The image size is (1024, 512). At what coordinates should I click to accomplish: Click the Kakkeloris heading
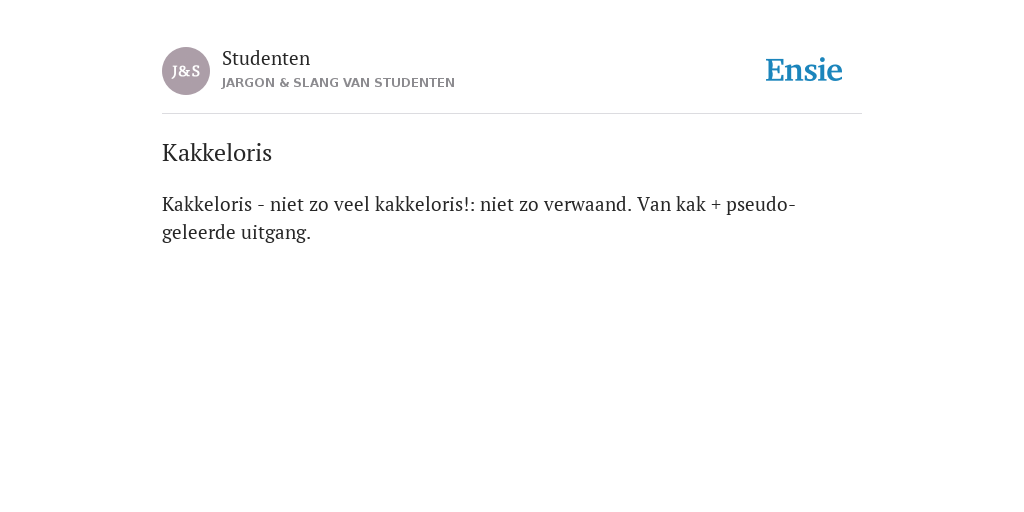point(217,153)
